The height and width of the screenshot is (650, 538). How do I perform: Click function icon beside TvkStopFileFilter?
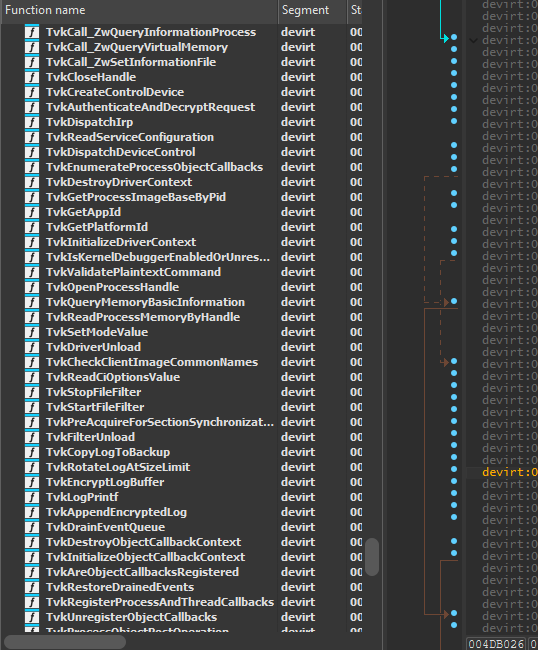pyautogui.click(x=32, y=392)
